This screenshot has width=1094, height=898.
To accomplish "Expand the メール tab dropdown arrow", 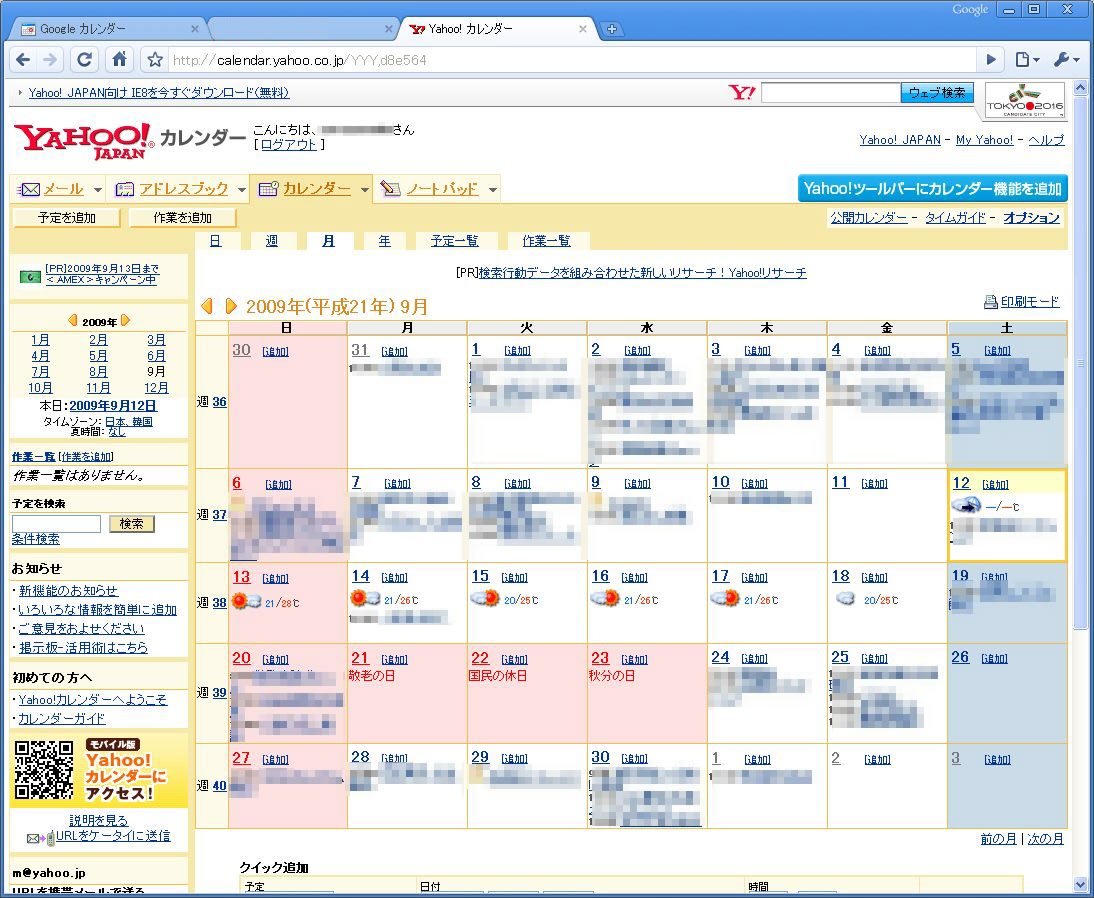I will (98, 190).
